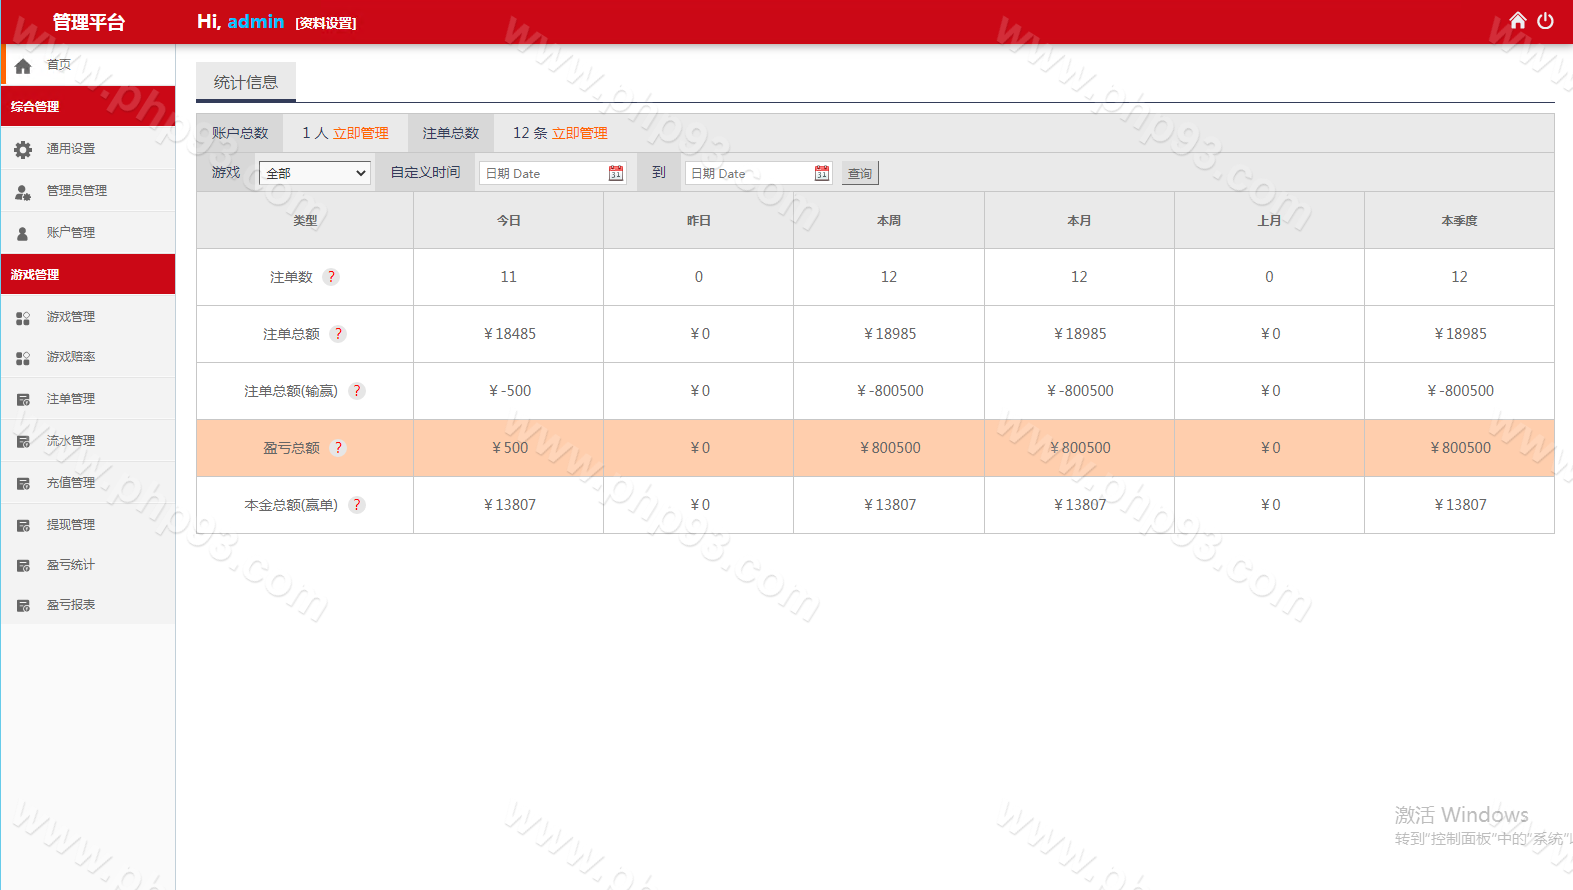Click help icon next to 注单总额(输赢)
Viewport: 1573px width, 890px height.
tap(357, 391)
